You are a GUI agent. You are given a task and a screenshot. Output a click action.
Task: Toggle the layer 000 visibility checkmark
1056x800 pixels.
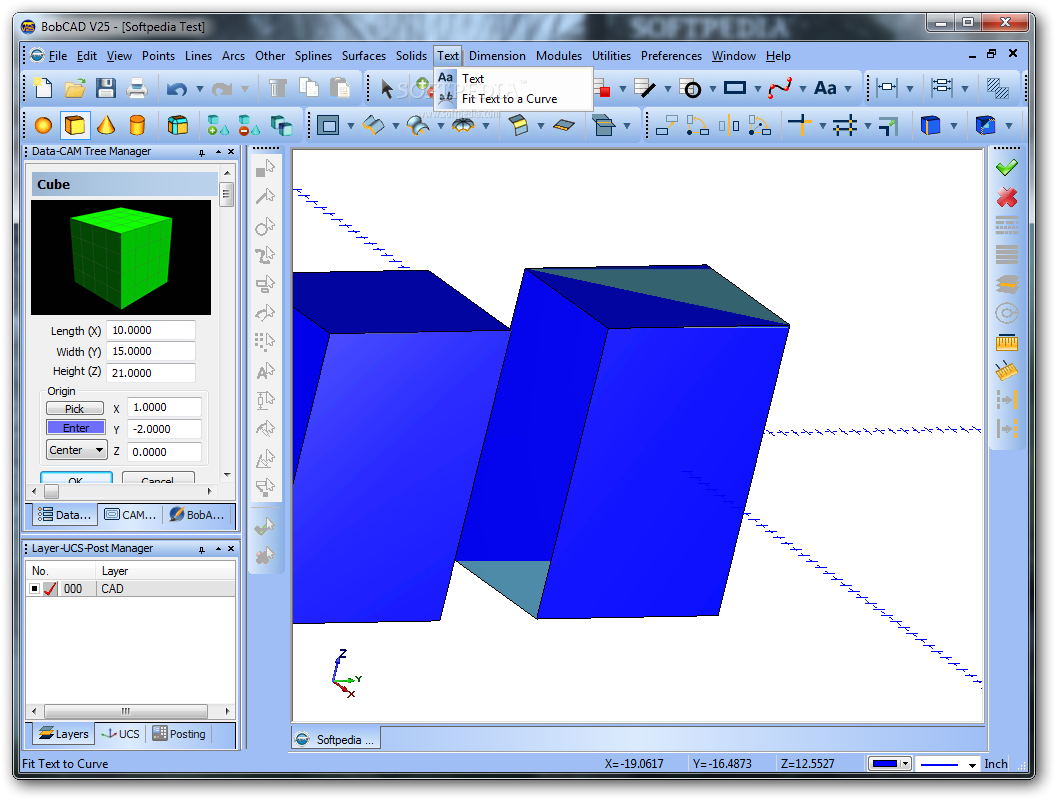coord(51,589)
